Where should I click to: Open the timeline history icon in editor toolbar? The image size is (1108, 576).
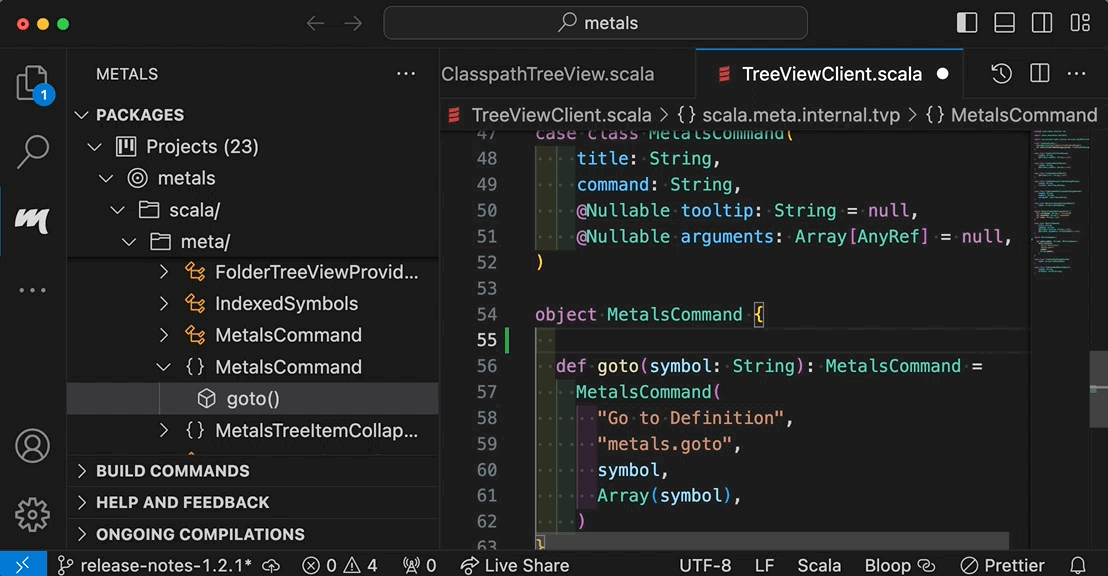(x=1001, y=74)
